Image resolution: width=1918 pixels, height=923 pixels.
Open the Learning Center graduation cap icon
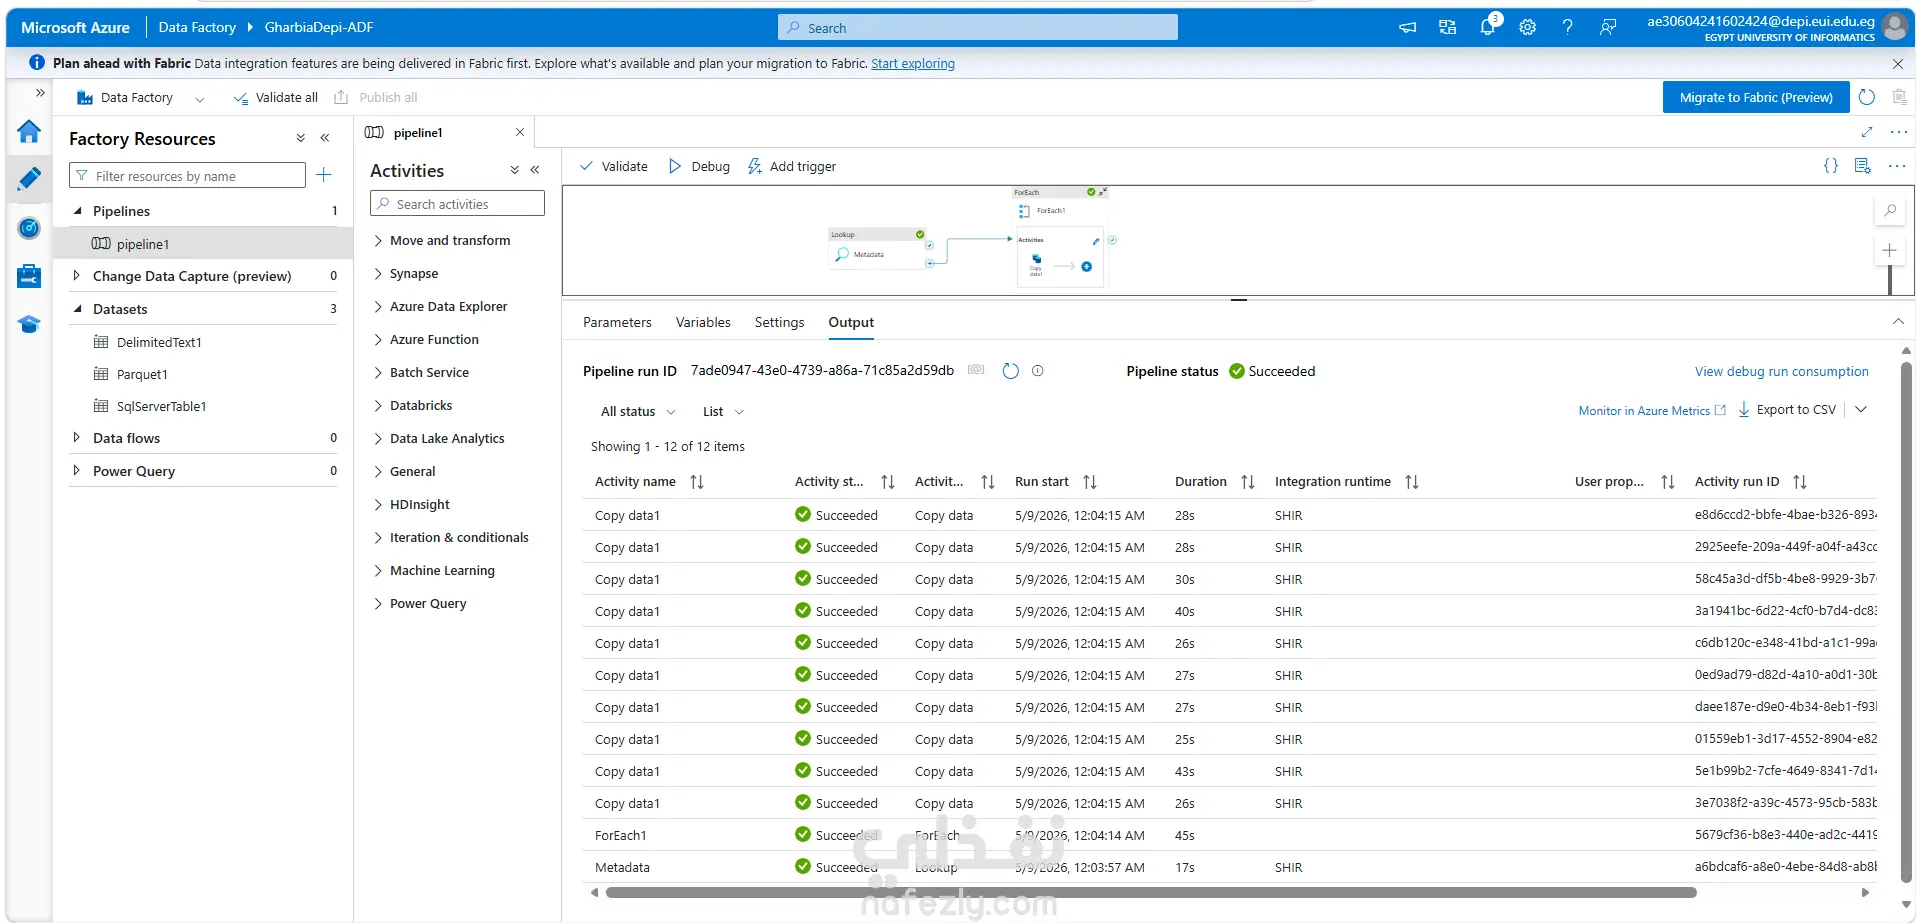[x=29, y=324]
